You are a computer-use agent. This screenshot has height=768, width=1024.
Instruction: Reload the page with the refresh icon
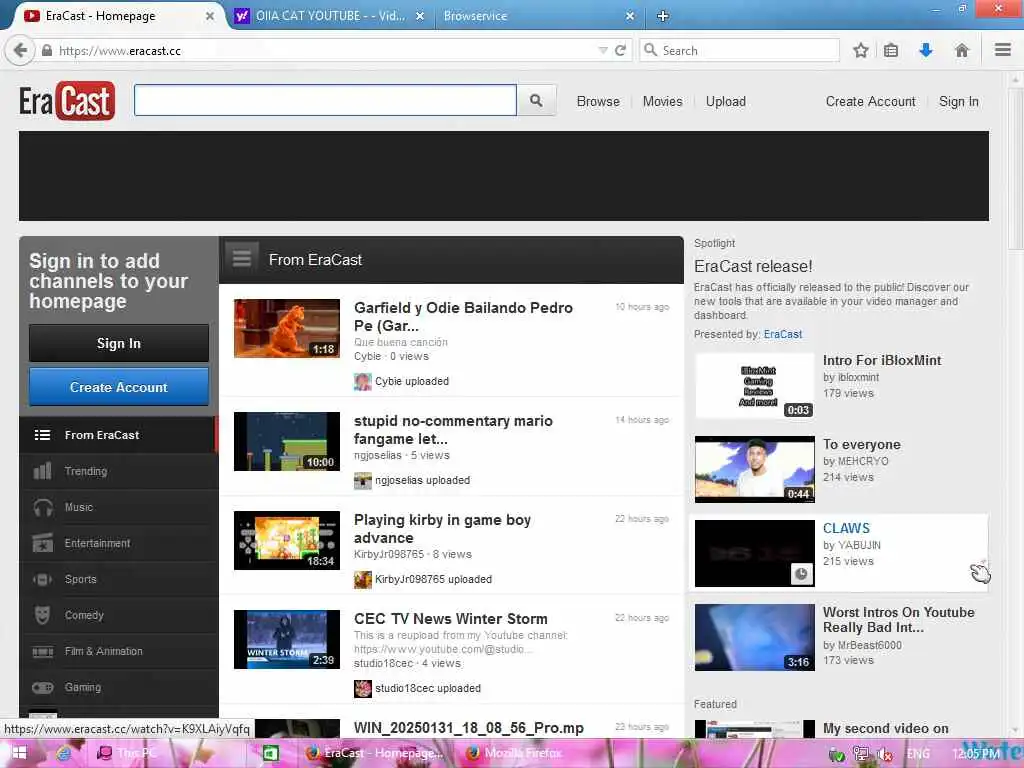coord(620,50)
